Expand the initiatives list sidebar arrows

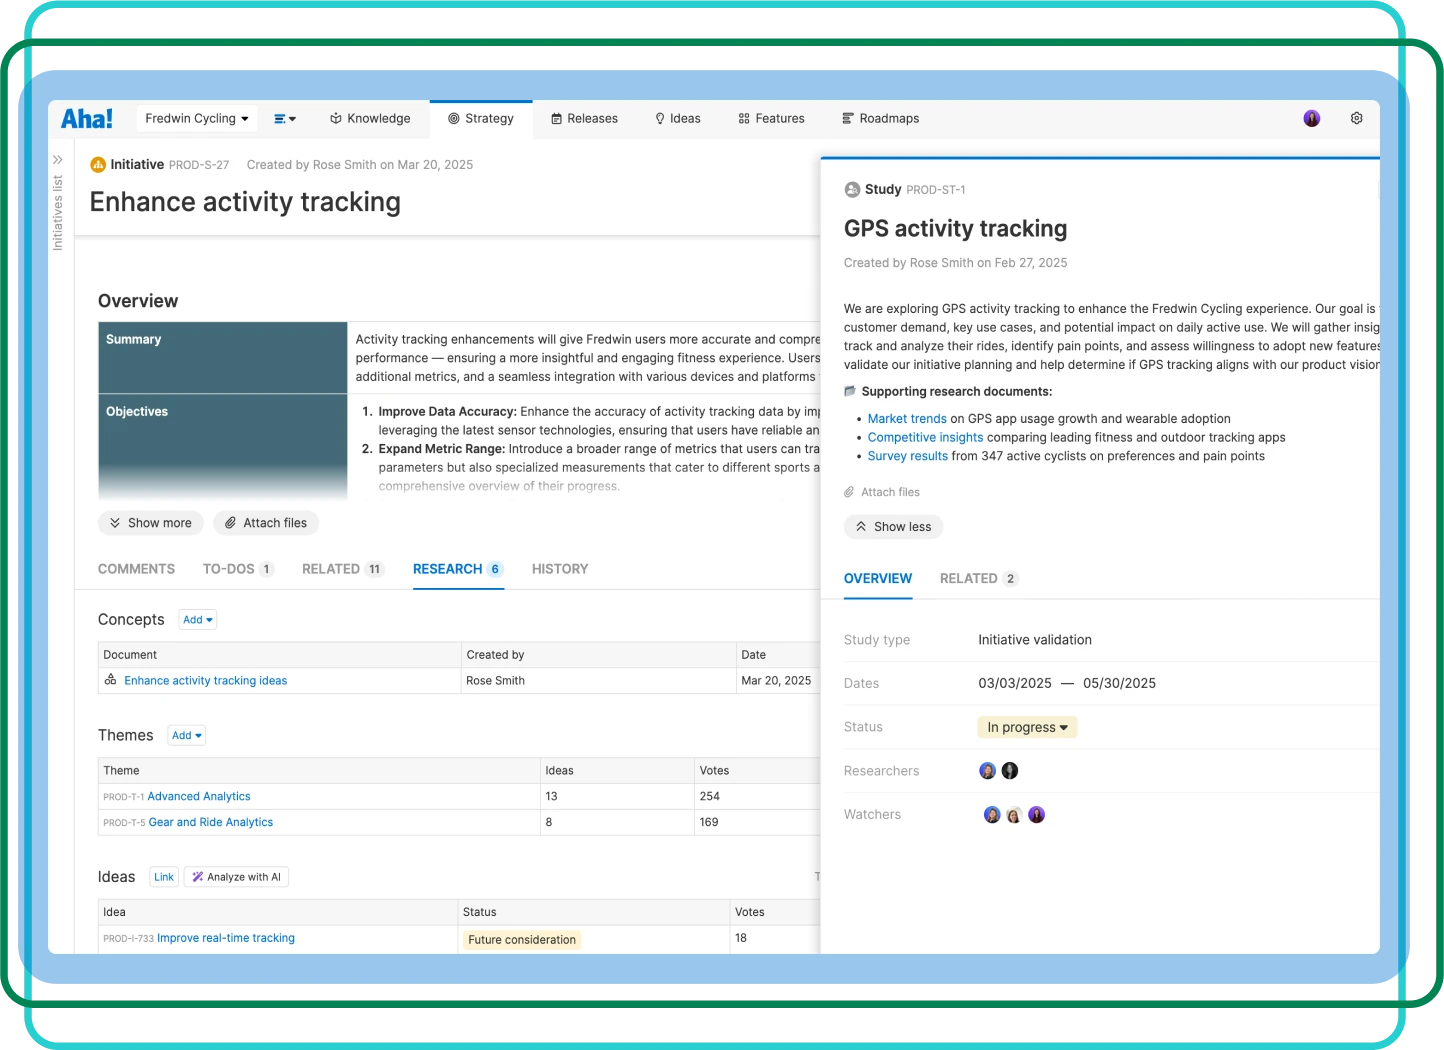(58, 160)
